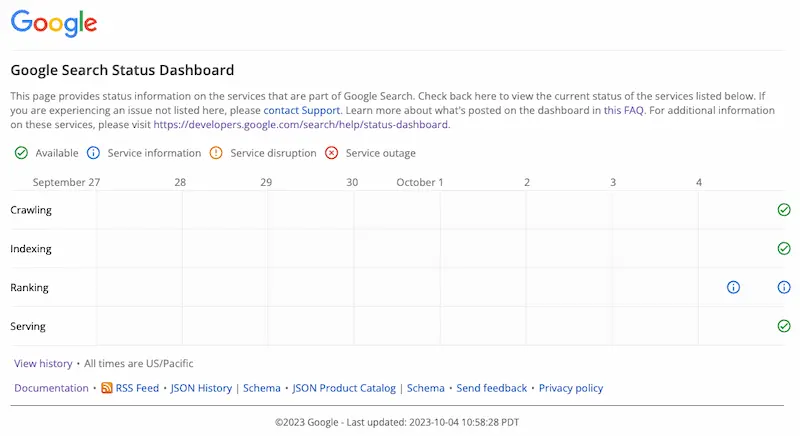Click the 3 date column header
The width and height of the screenshot is (800, 436).
613,182
